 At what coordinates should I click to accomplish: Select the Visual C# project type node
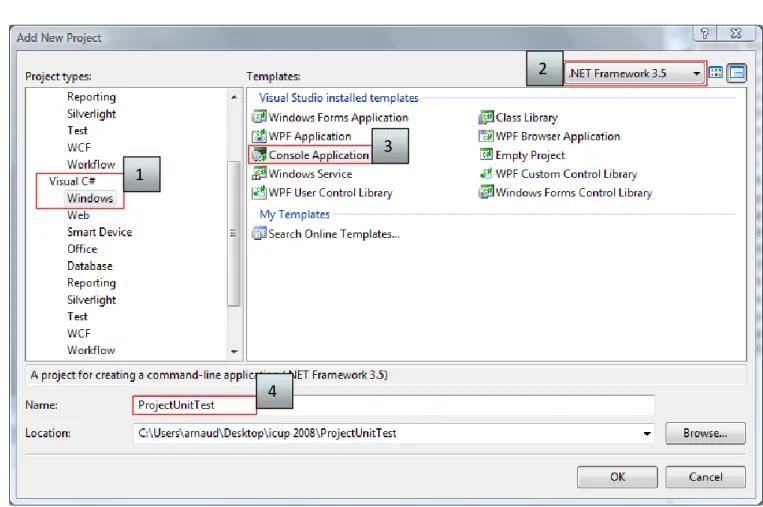tap(72, 181)
